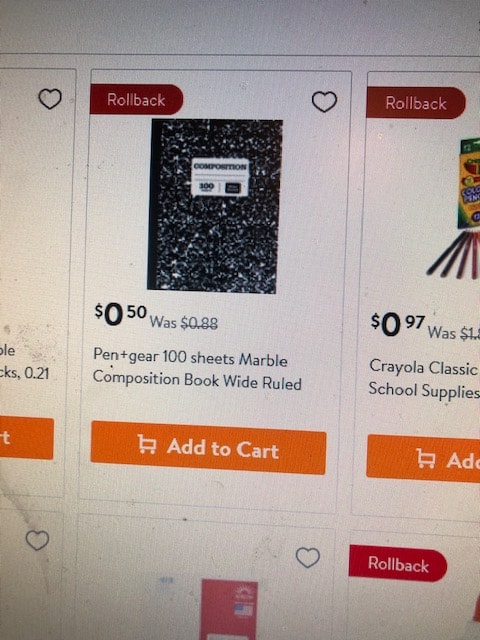Open Crayola Classic School Supplies product title

pos(424,378)
